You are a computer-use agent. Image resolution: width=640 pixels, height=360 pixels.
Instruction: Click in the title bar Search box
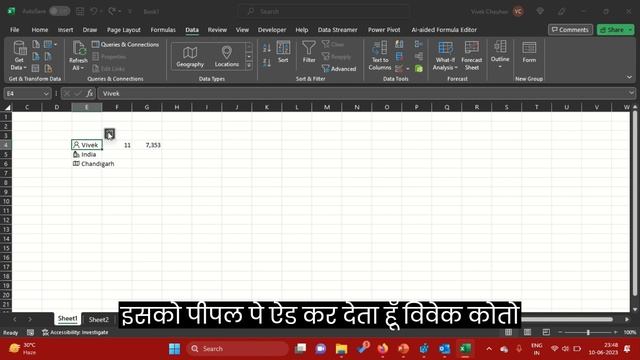tap(324, 11)
